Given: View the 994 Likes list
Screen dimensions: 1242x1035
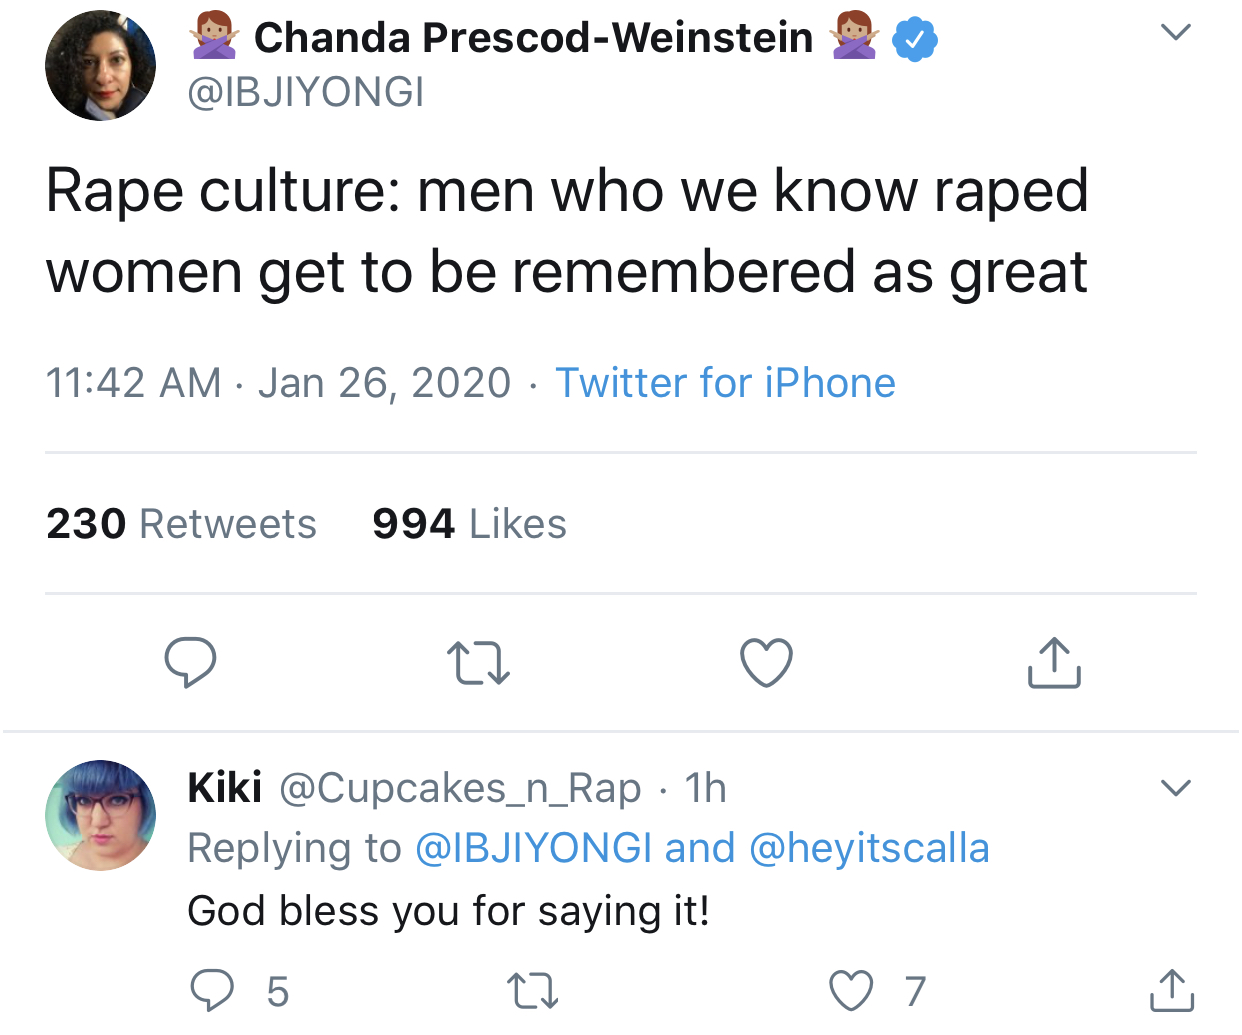Looking at the screenshot, I should click(x=469, y=524).
